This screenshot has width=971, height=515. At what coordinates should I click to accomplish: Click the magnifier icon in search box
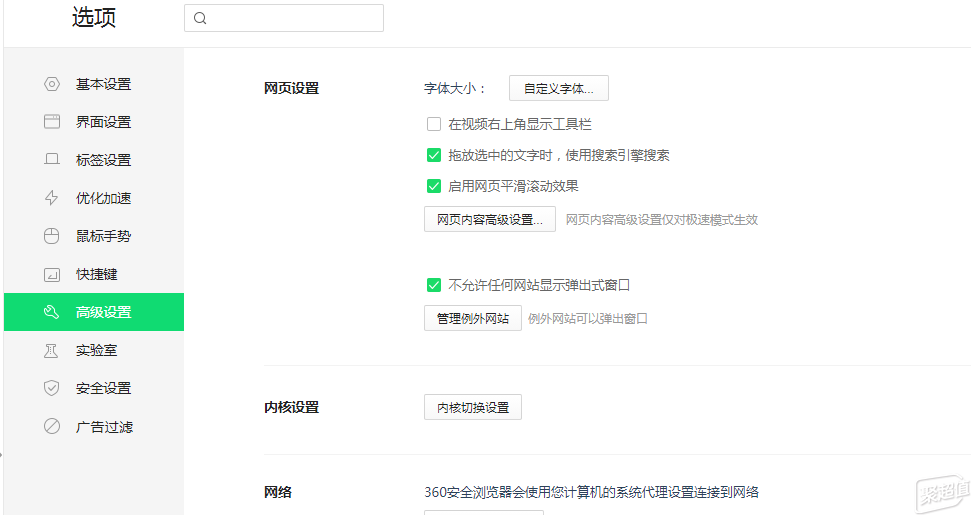(x=200, y=18)
